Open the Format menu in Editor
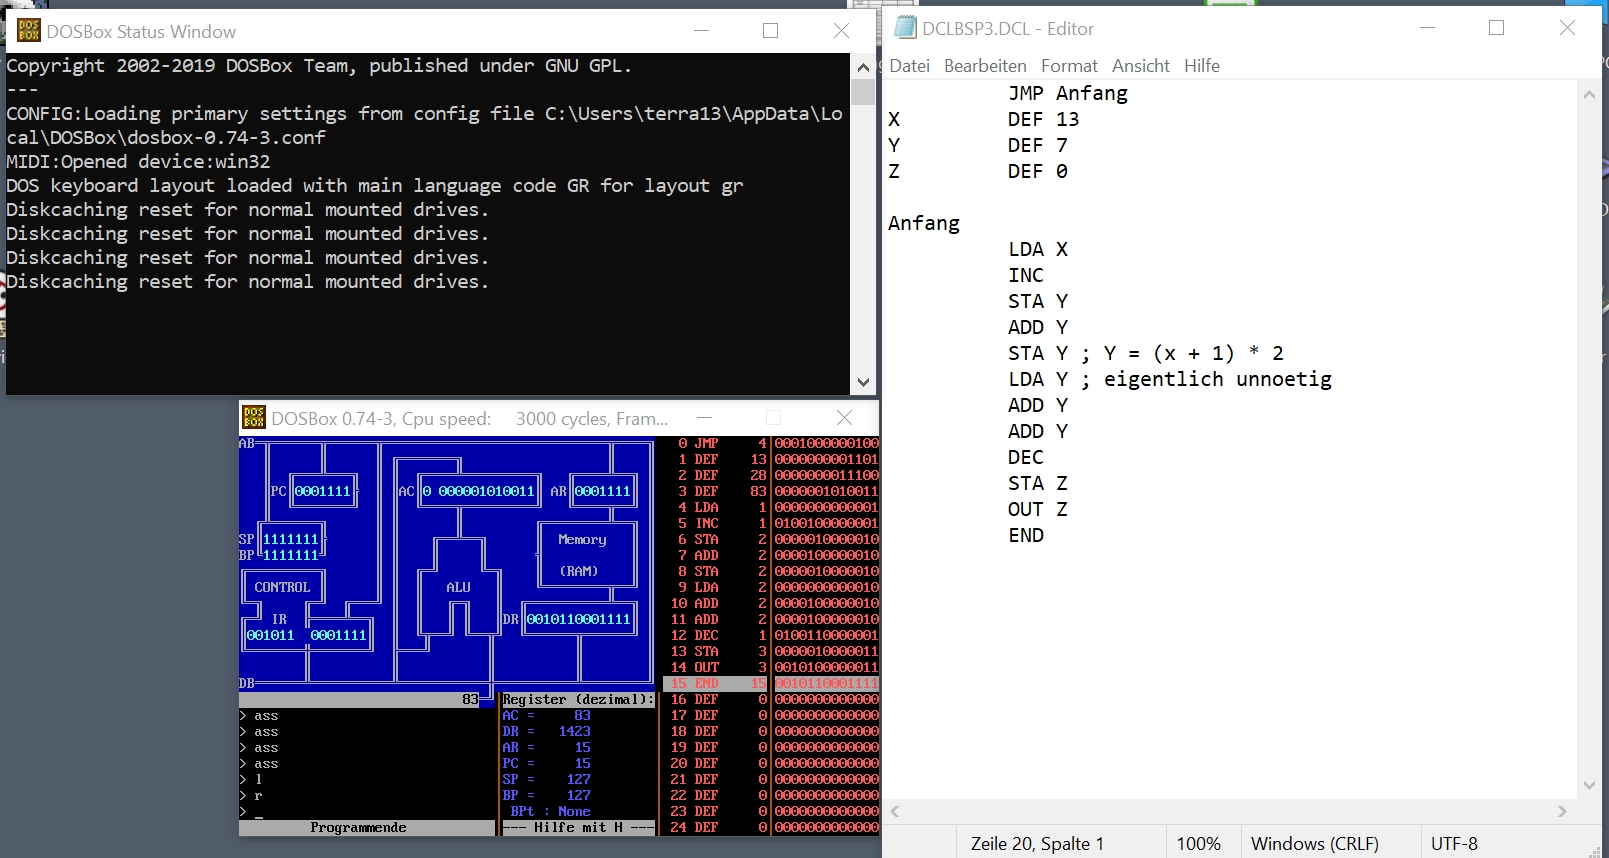Viewport: 1609px width, 858px height. (1068, 66)
